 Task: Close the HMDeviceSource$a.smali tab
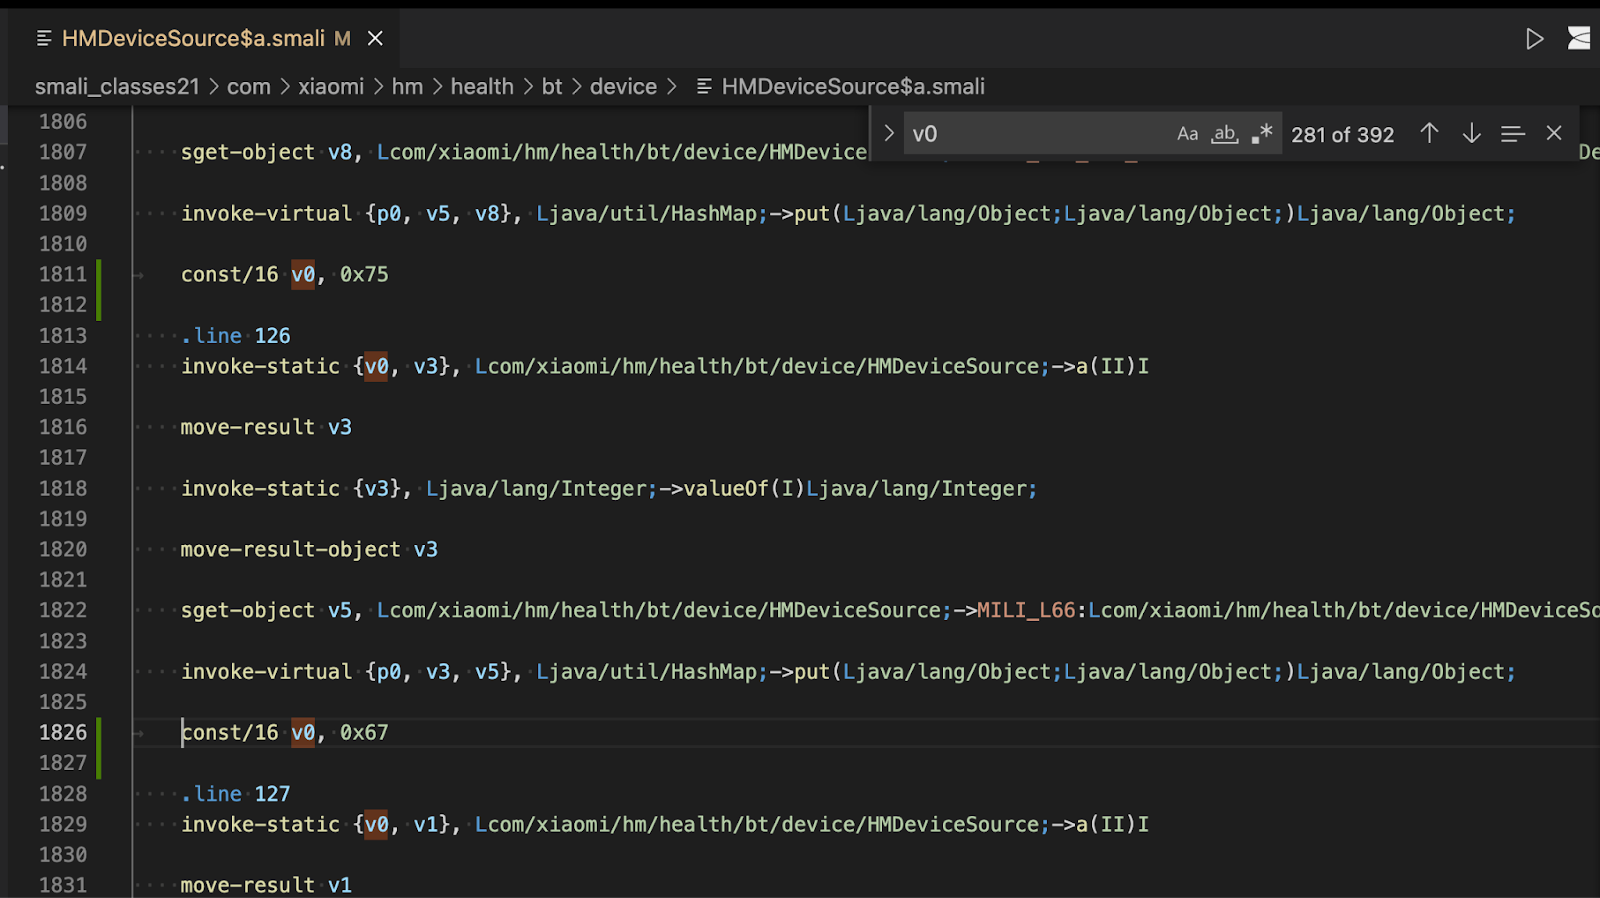coord(375,38)
